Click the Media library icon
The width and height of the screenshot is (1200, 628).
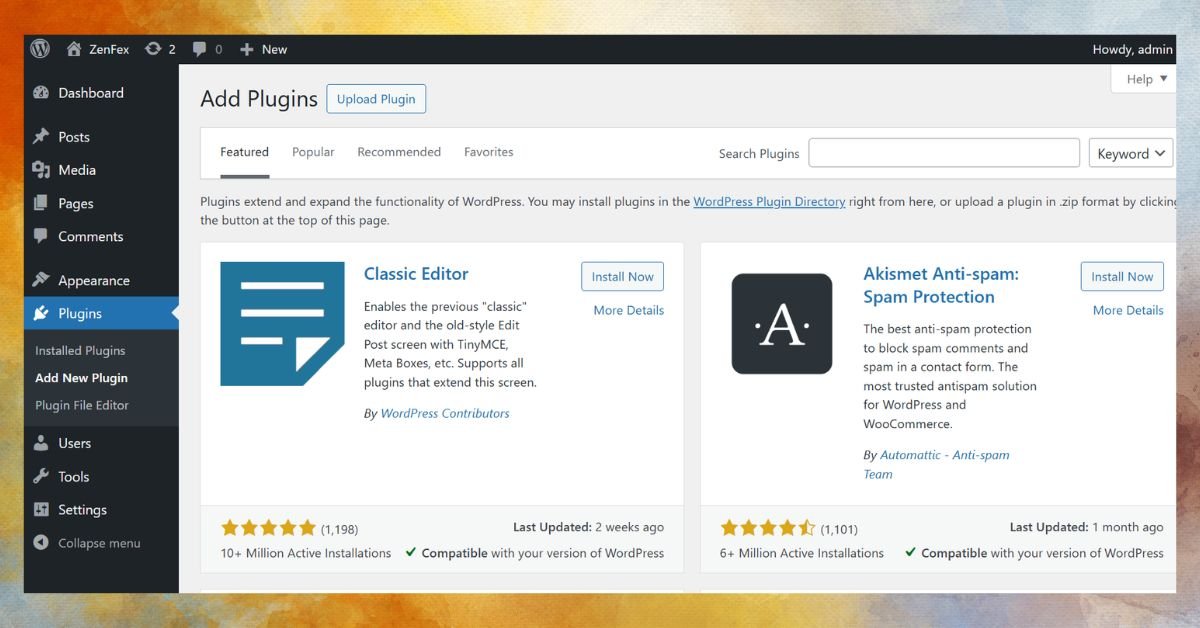point(41,170)
